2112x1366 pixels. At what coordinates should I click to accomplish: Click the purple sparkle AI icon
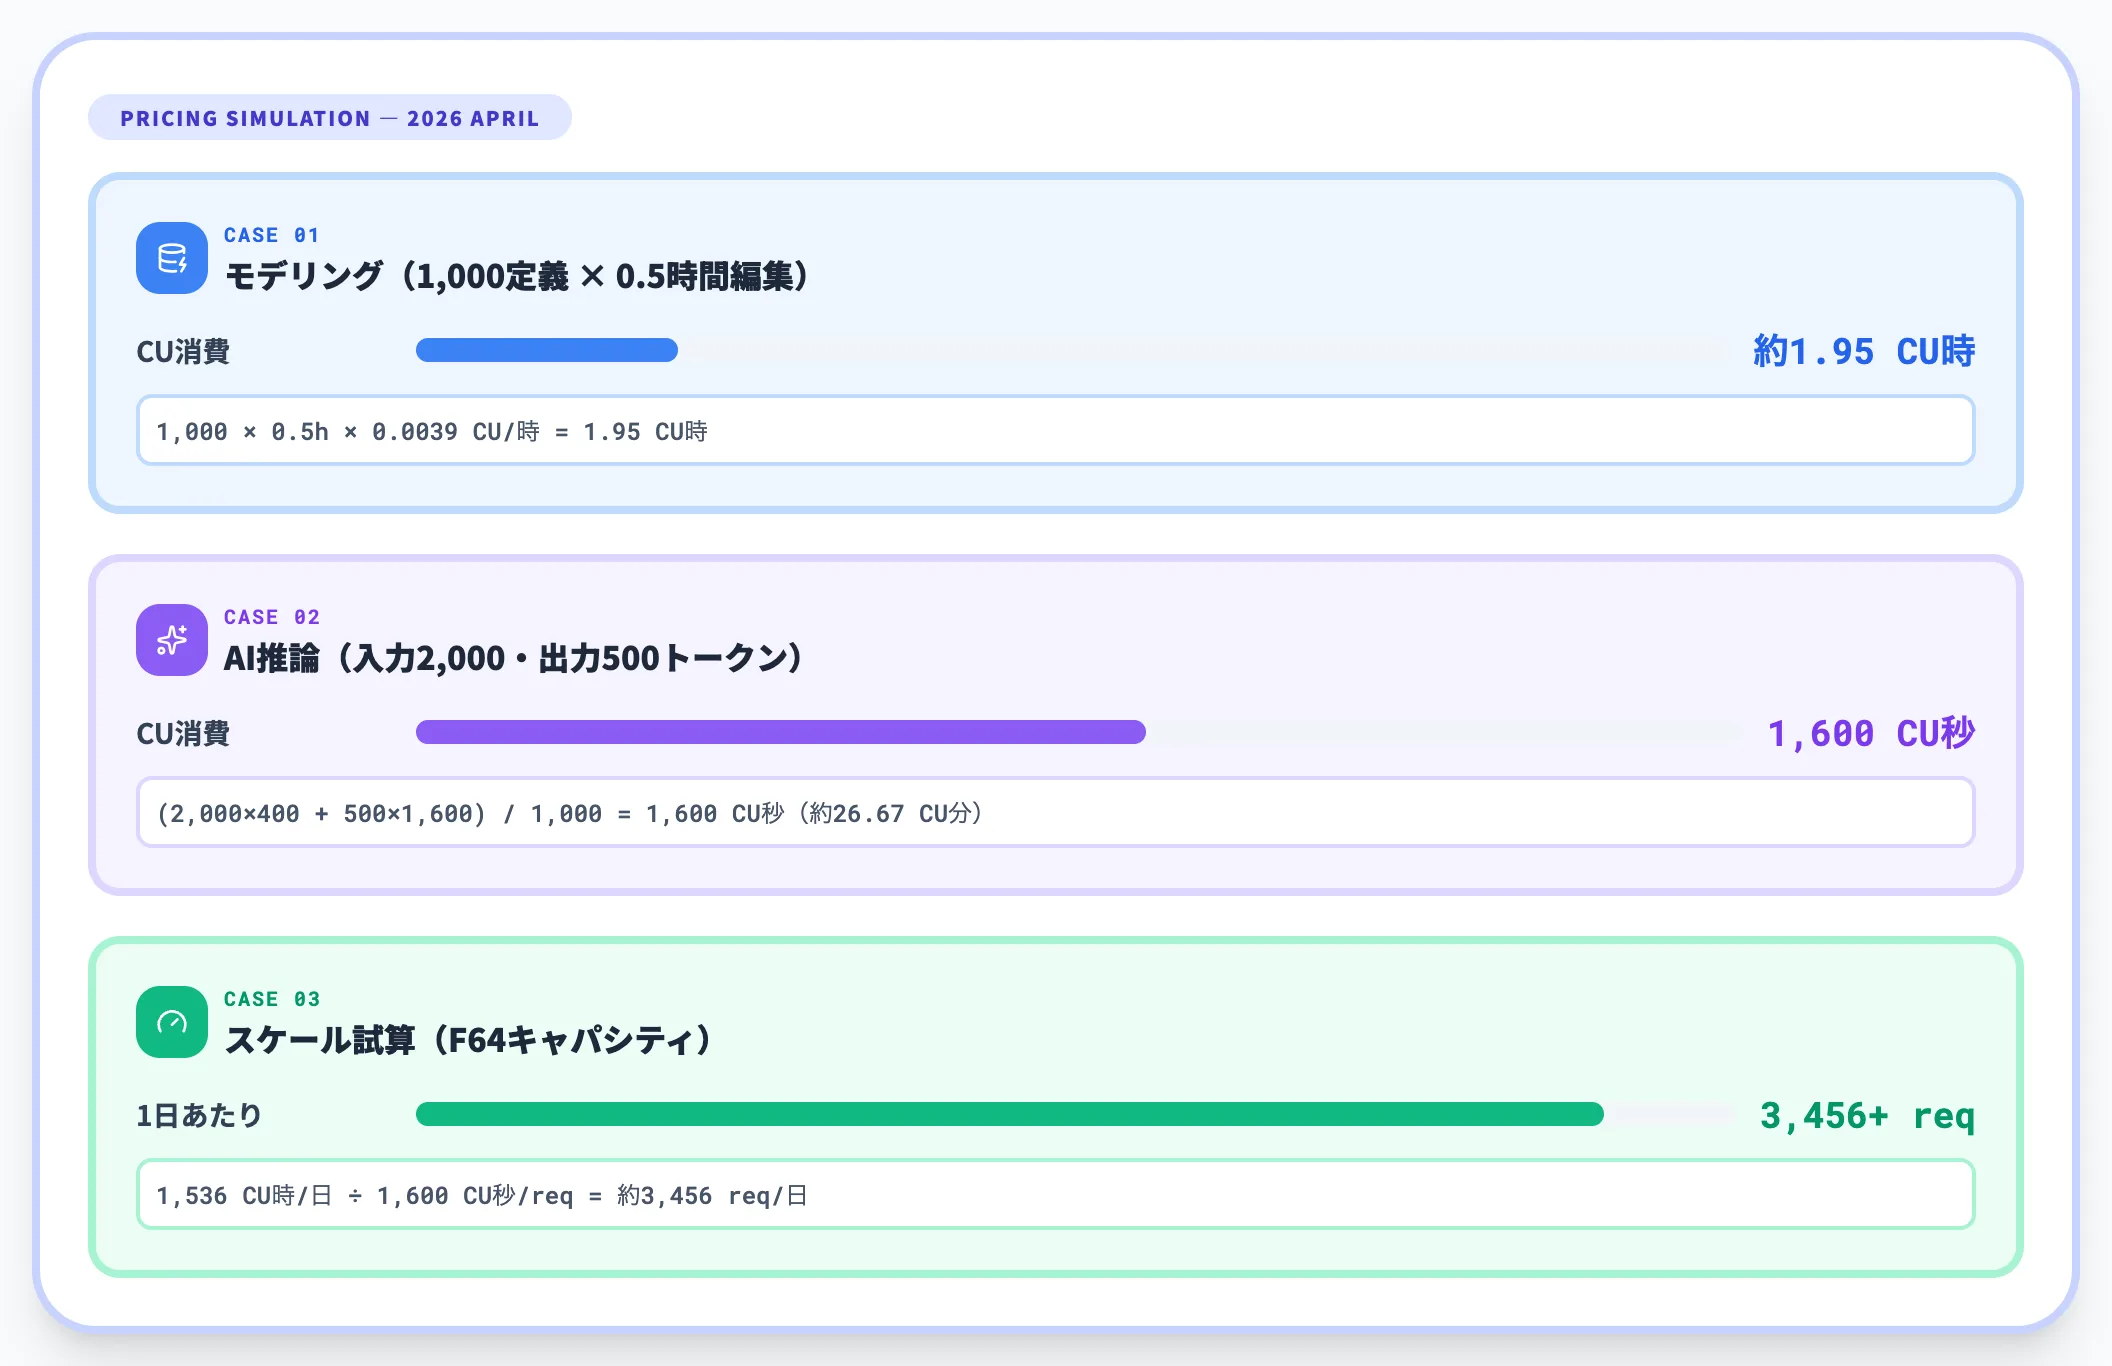[172, 640]
